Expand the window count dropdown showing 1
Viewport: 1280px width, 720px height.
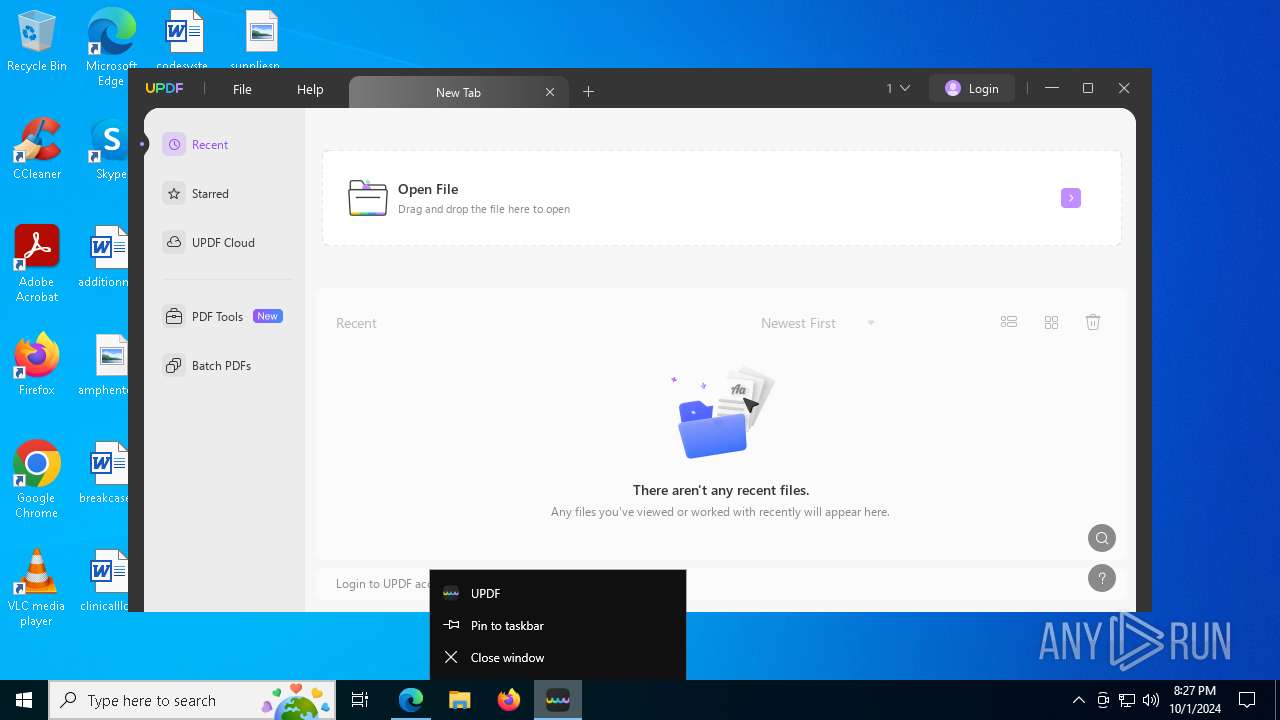(x=898, y=88)
